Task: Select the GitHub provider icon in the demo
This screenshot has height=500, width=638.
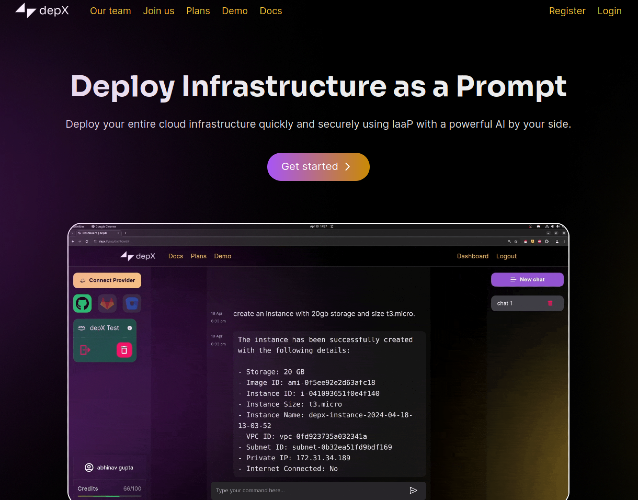Action: (x=83, y=303)
